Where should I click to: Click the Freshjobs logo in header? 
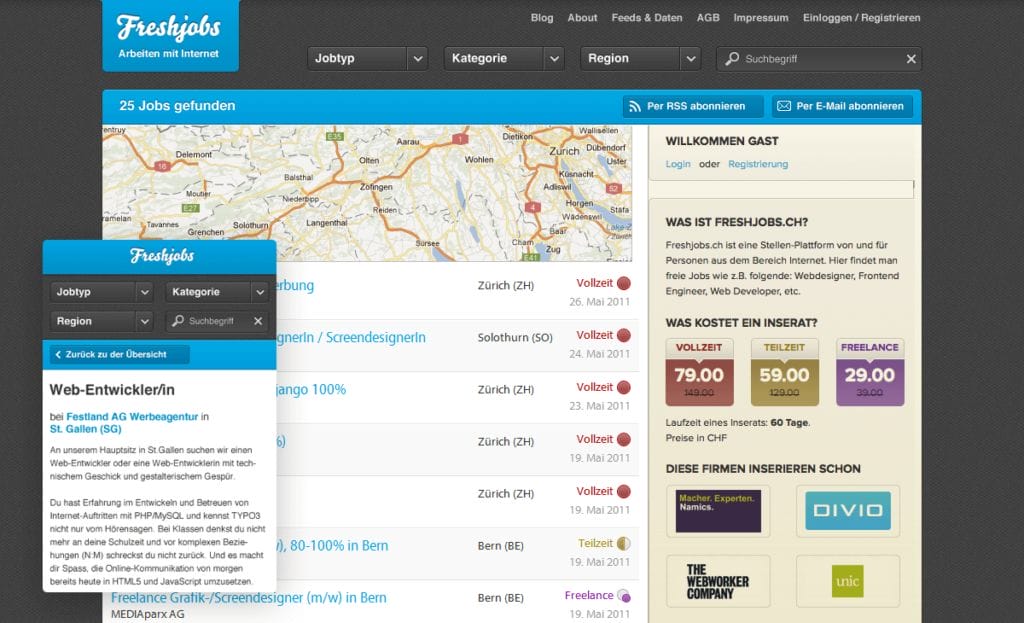169,34
